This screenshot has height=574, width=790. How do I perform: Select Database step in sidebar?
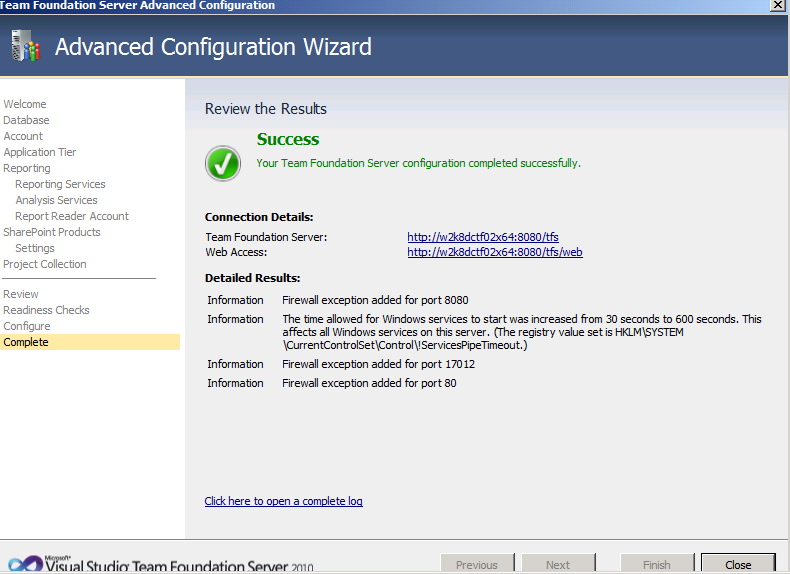(x=26, y=120)
